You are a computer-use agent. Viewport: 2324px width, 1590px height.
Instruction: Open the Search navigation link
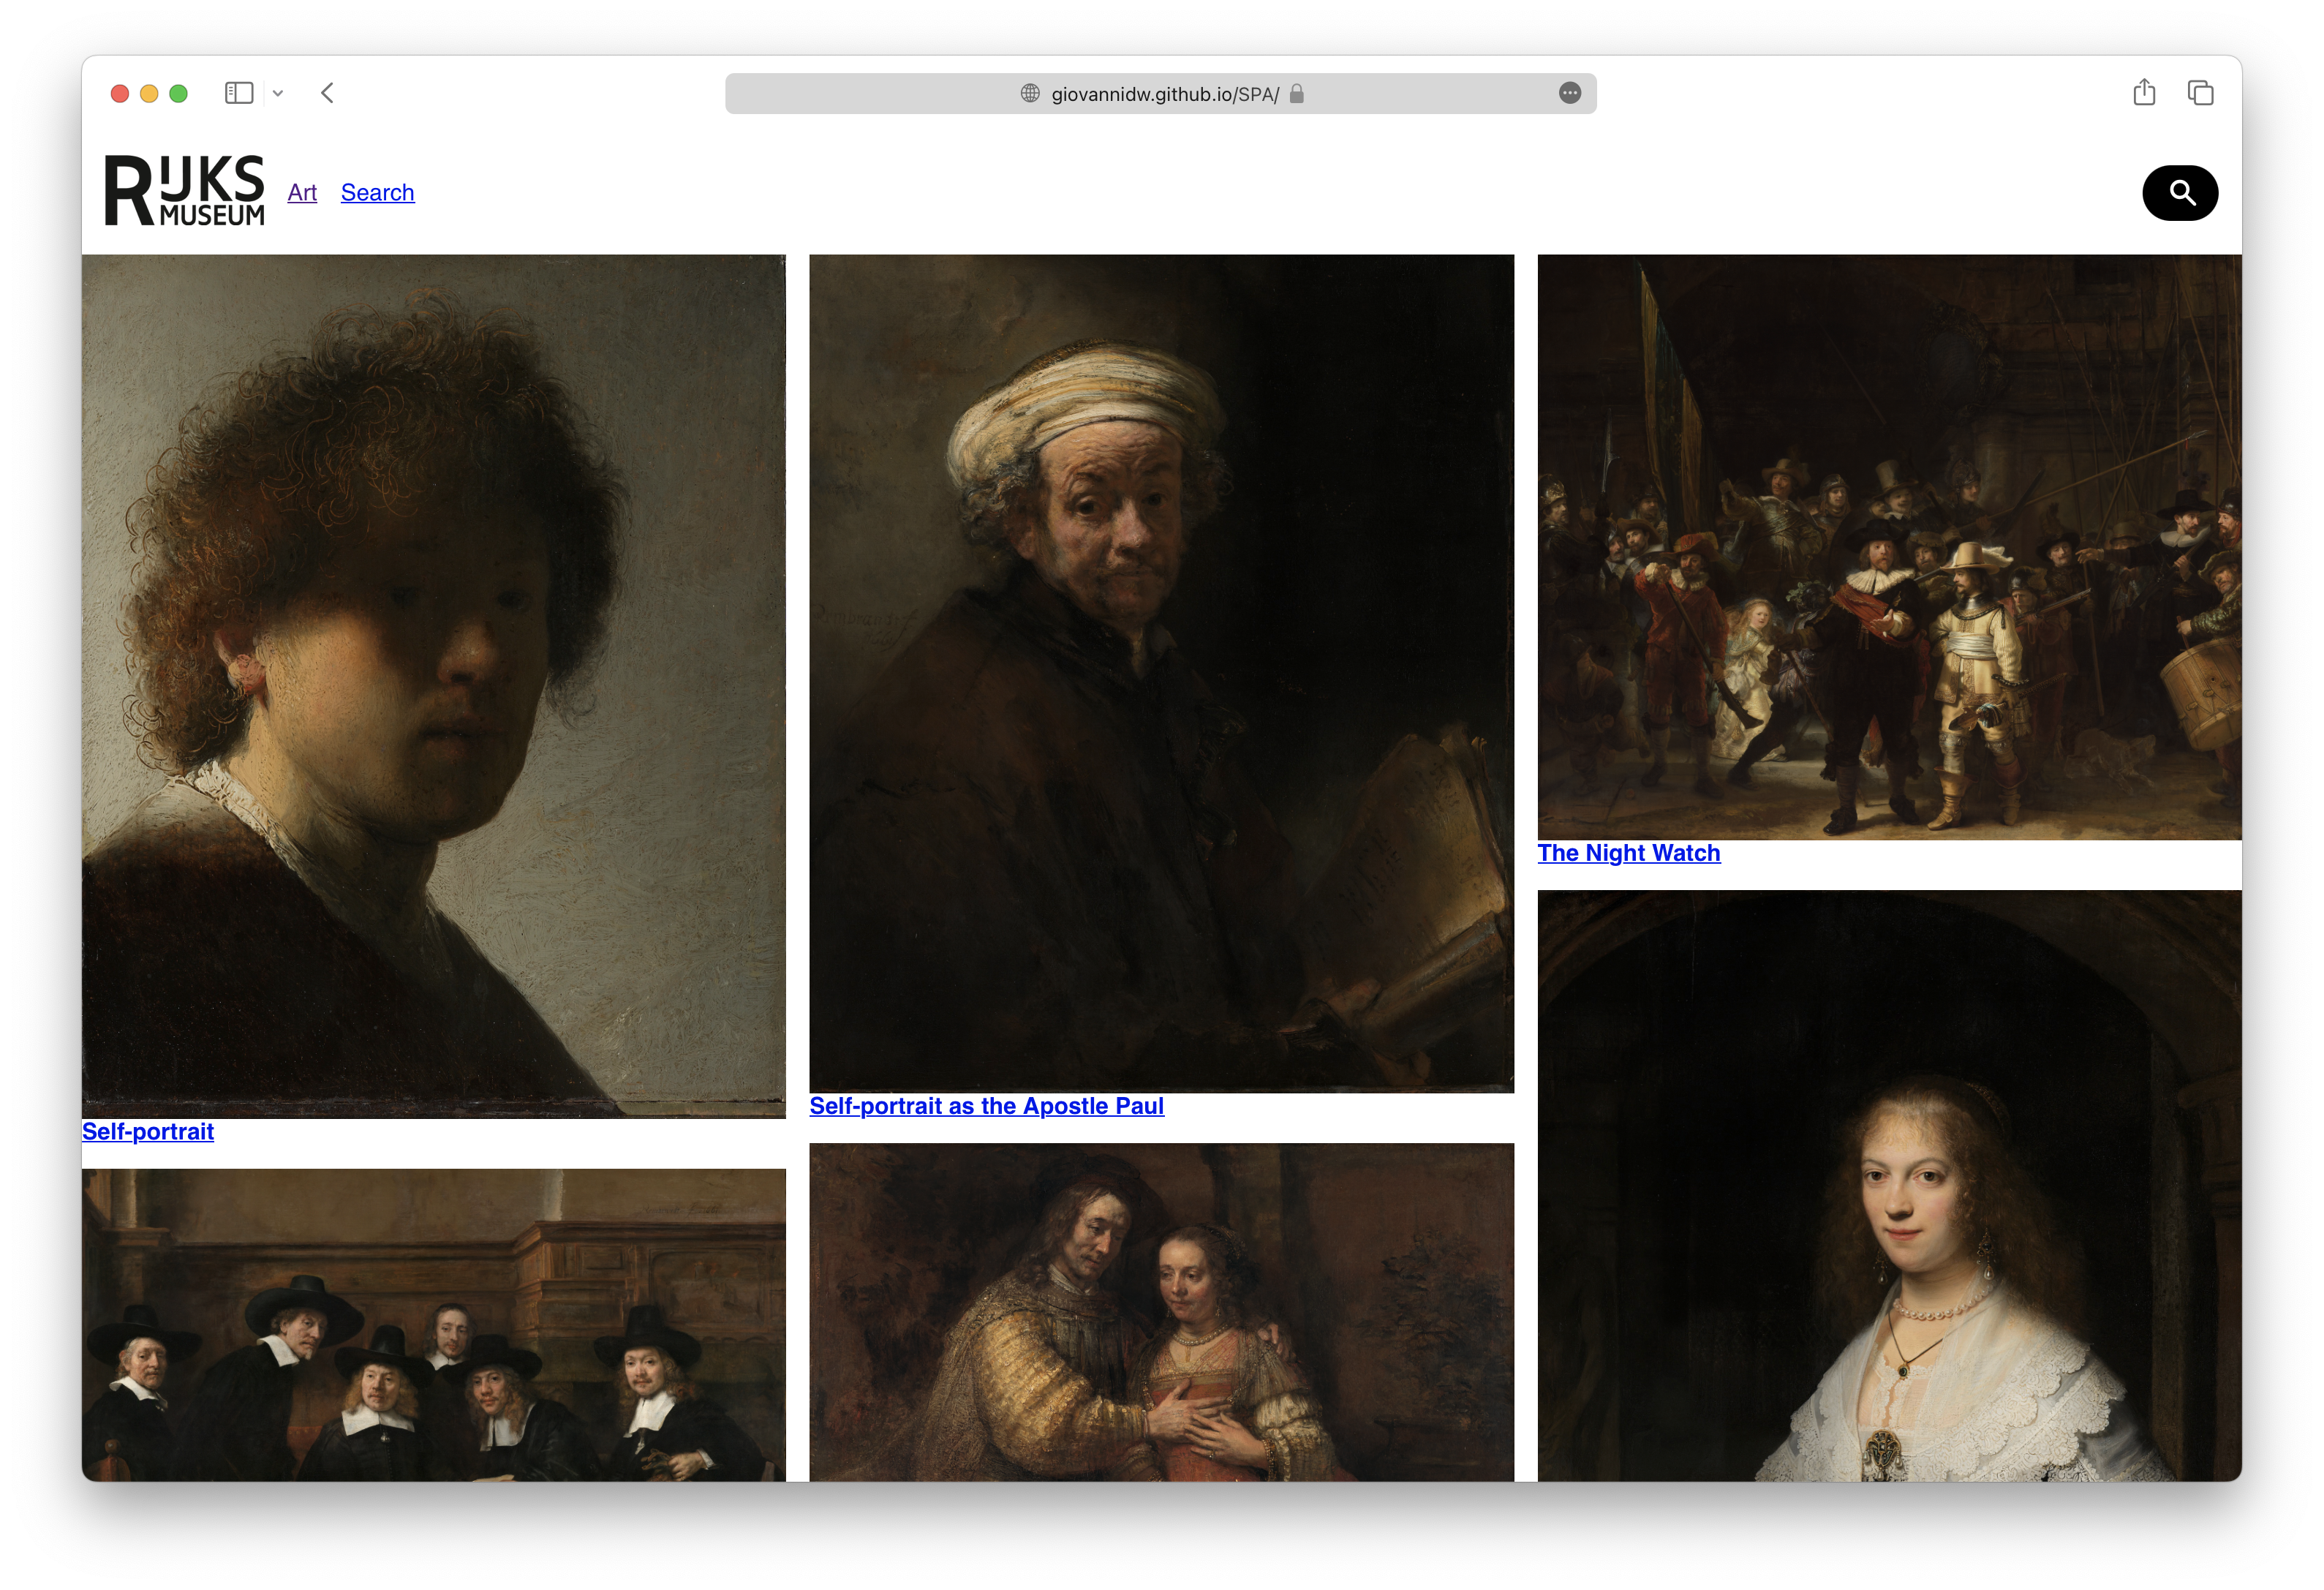(377, 192)
